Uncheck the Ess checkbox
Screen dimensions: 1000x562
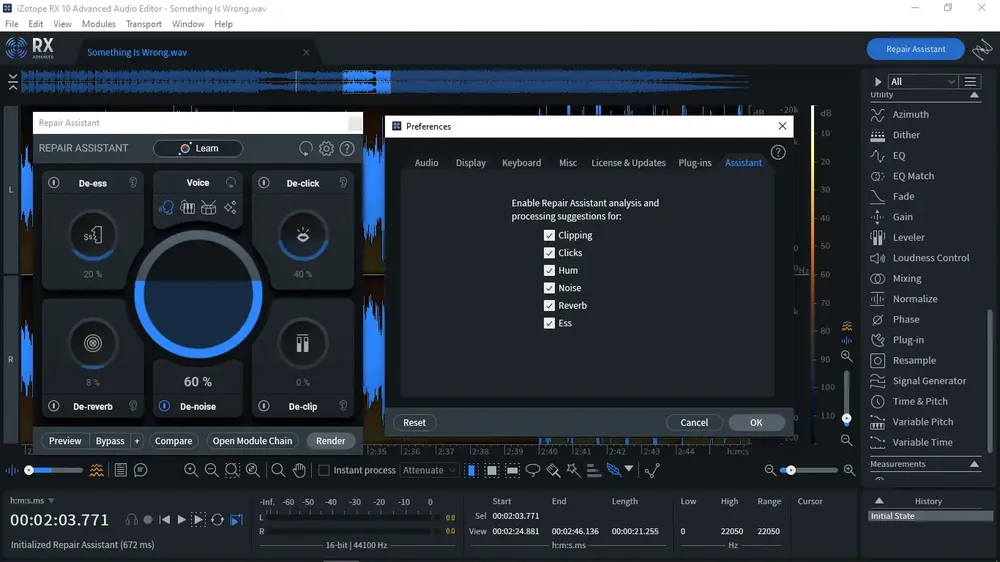(549, 323)
